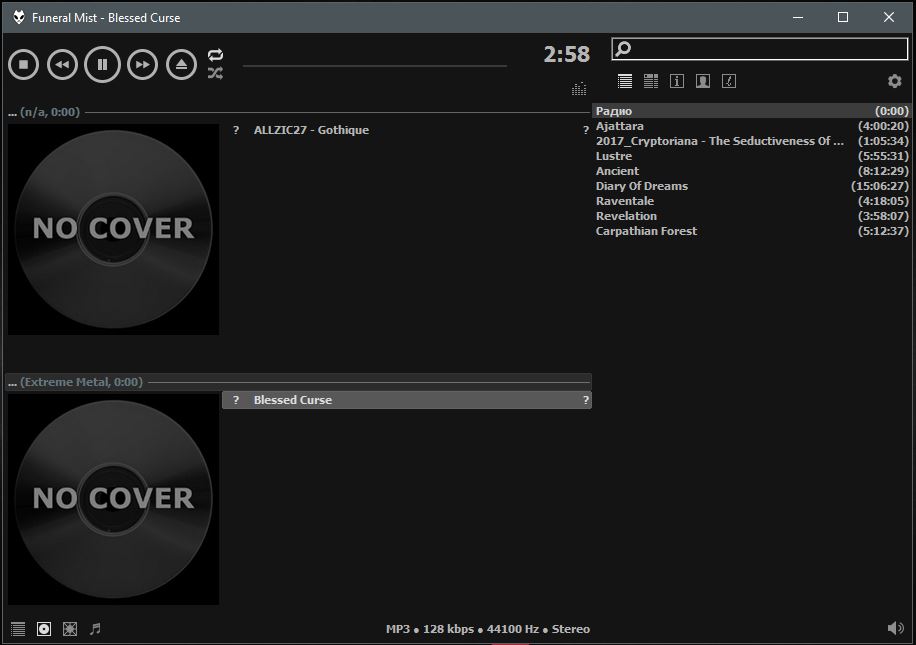
Task: Toggle repeat playback mode
Action: click(215, 55)
